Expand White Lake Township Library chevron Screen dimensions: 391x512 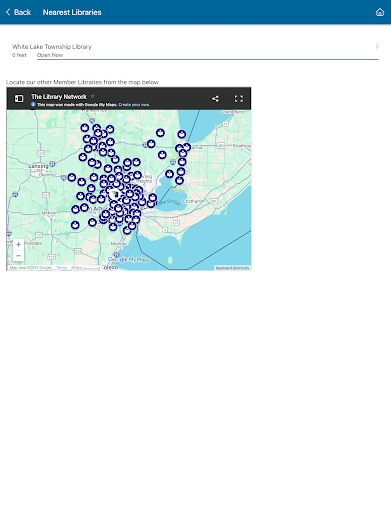click(x=377, y=46)
